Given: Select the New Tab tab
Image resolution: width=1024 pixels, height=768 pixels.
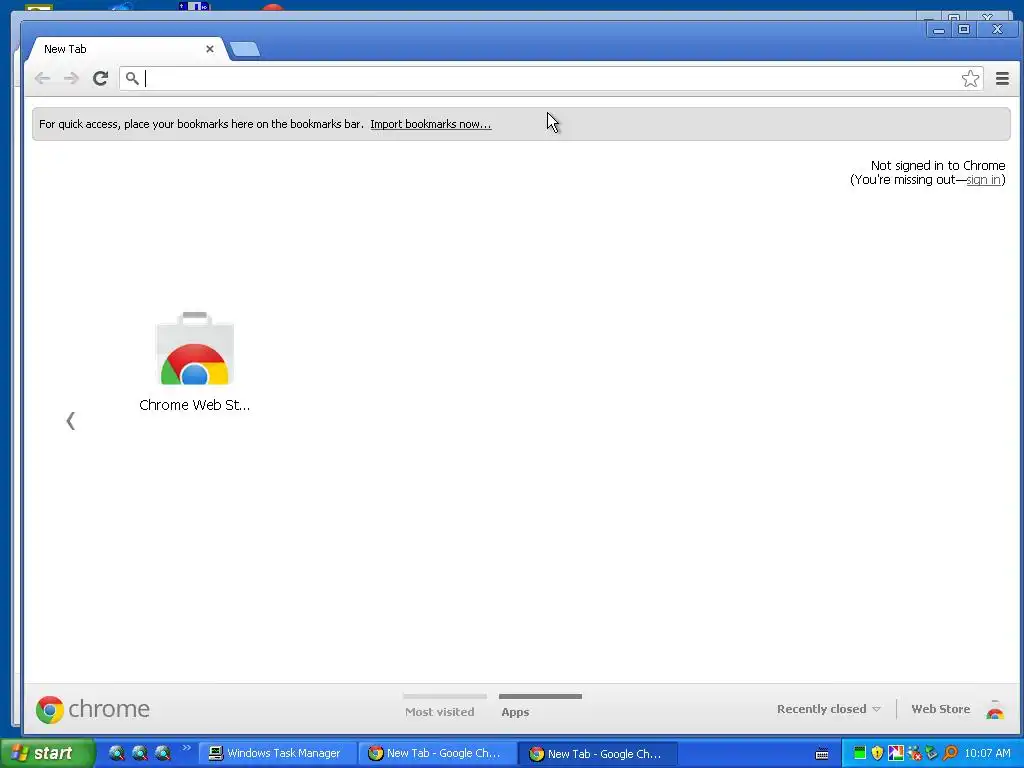Looking at the screenshot, I should coord(124,49).
